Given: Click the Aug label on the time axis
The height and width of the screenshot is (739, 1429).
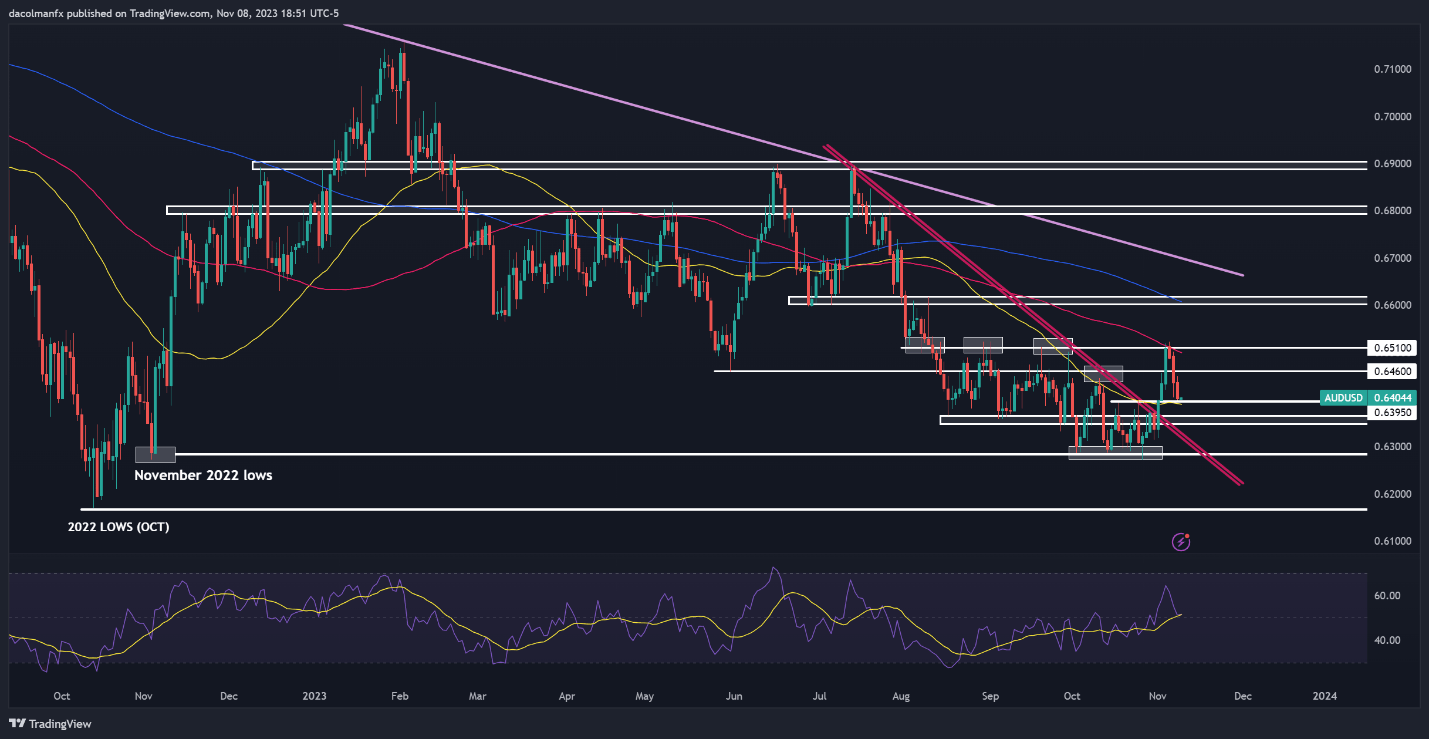Looking at the screenshot, I should point(901,695).
